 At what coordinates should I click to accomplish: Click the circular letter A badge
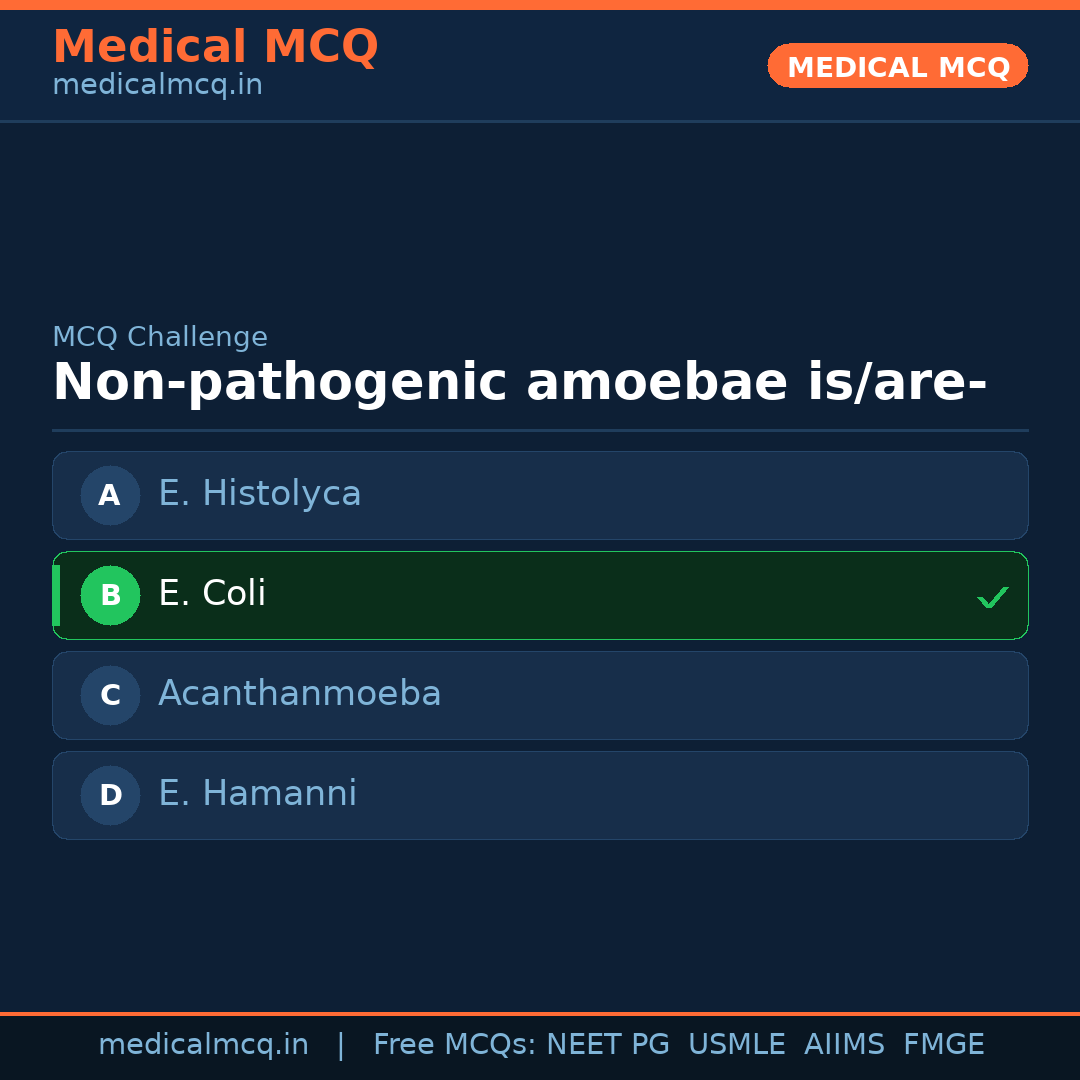click(110, 495)
